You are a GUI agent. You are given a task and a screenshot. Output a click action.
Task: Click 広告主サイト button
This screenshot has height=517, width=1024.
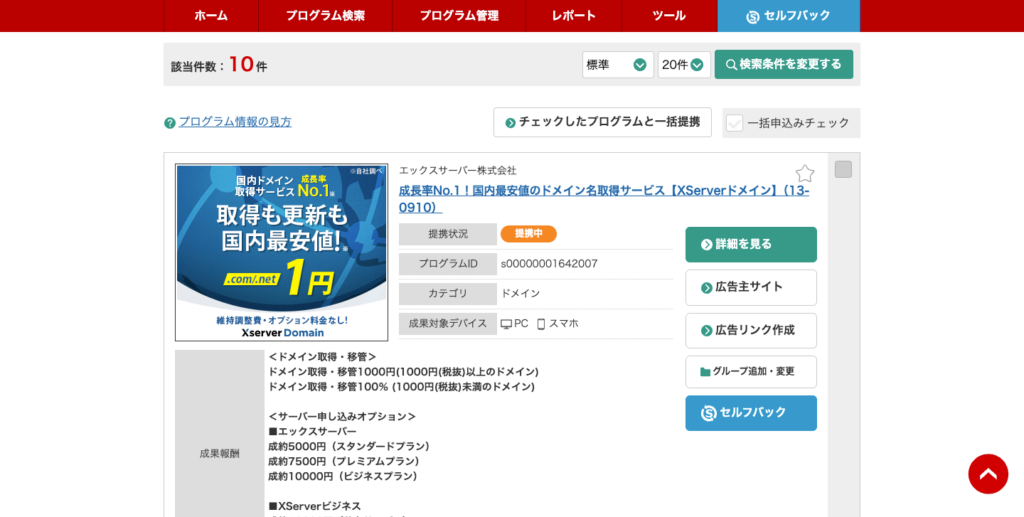tap(751, 287)
